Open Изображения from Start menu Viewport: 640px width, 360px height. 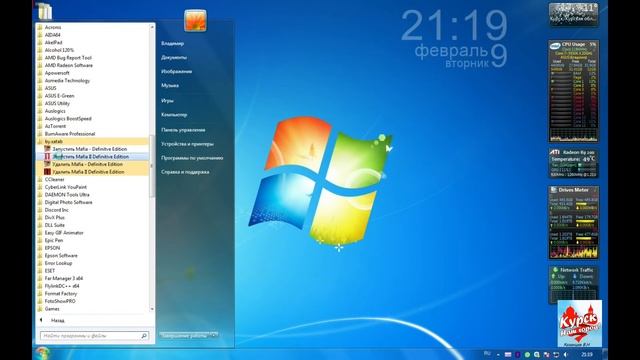point(176,71)
